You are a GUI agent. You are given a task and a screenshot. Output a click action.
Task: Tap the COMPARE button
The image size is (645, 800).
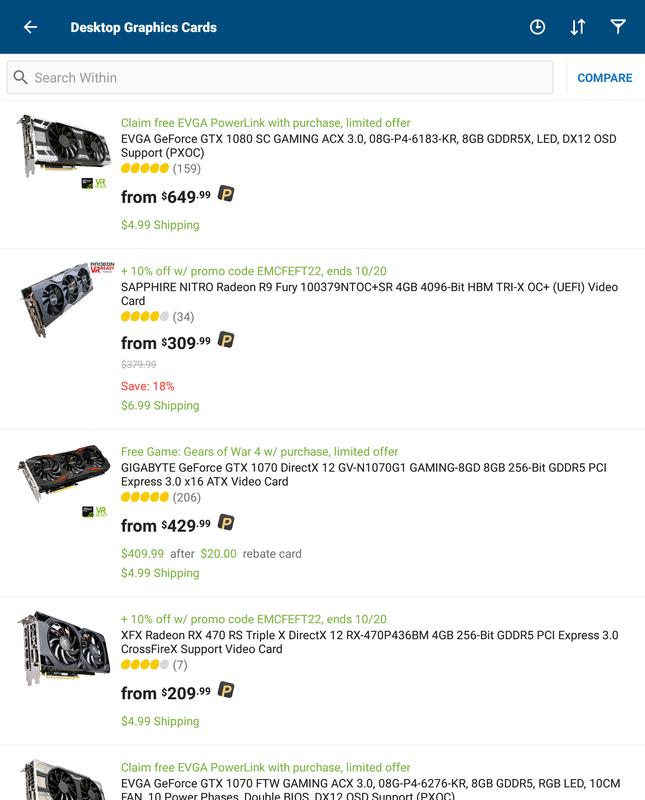(605, 78)
